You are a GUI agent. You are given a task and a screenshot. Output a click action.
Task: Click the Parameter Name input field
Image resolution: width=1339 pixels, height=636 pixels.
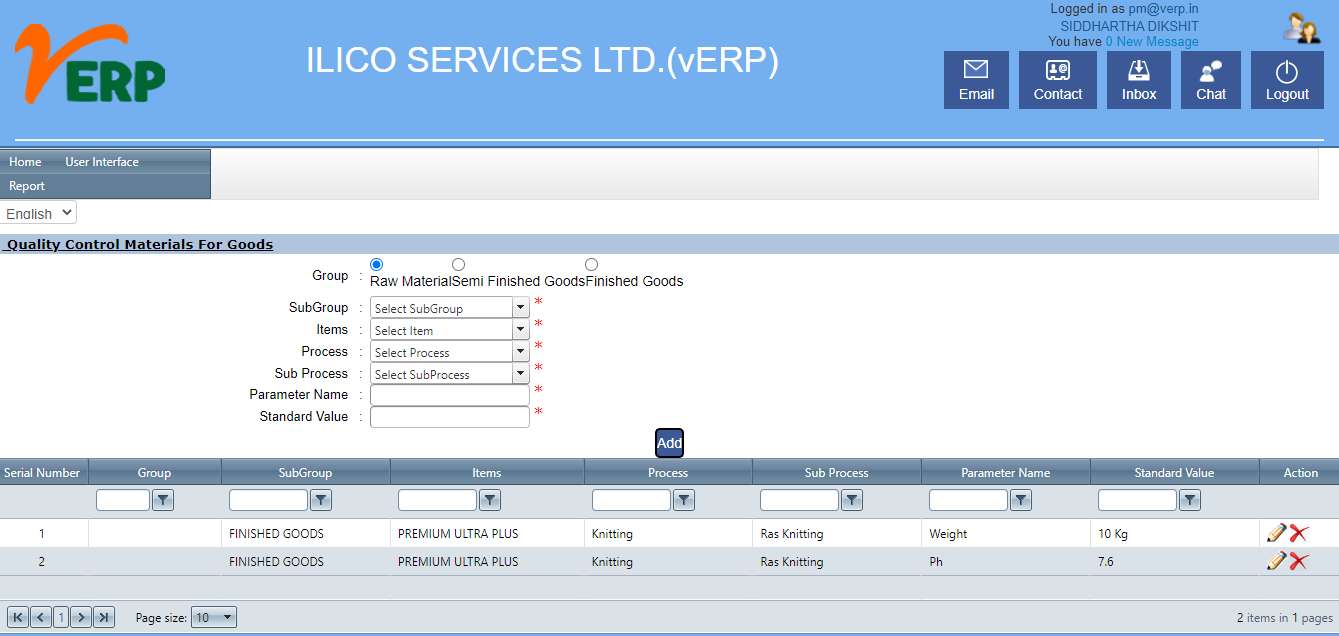(x=449, y=395)
